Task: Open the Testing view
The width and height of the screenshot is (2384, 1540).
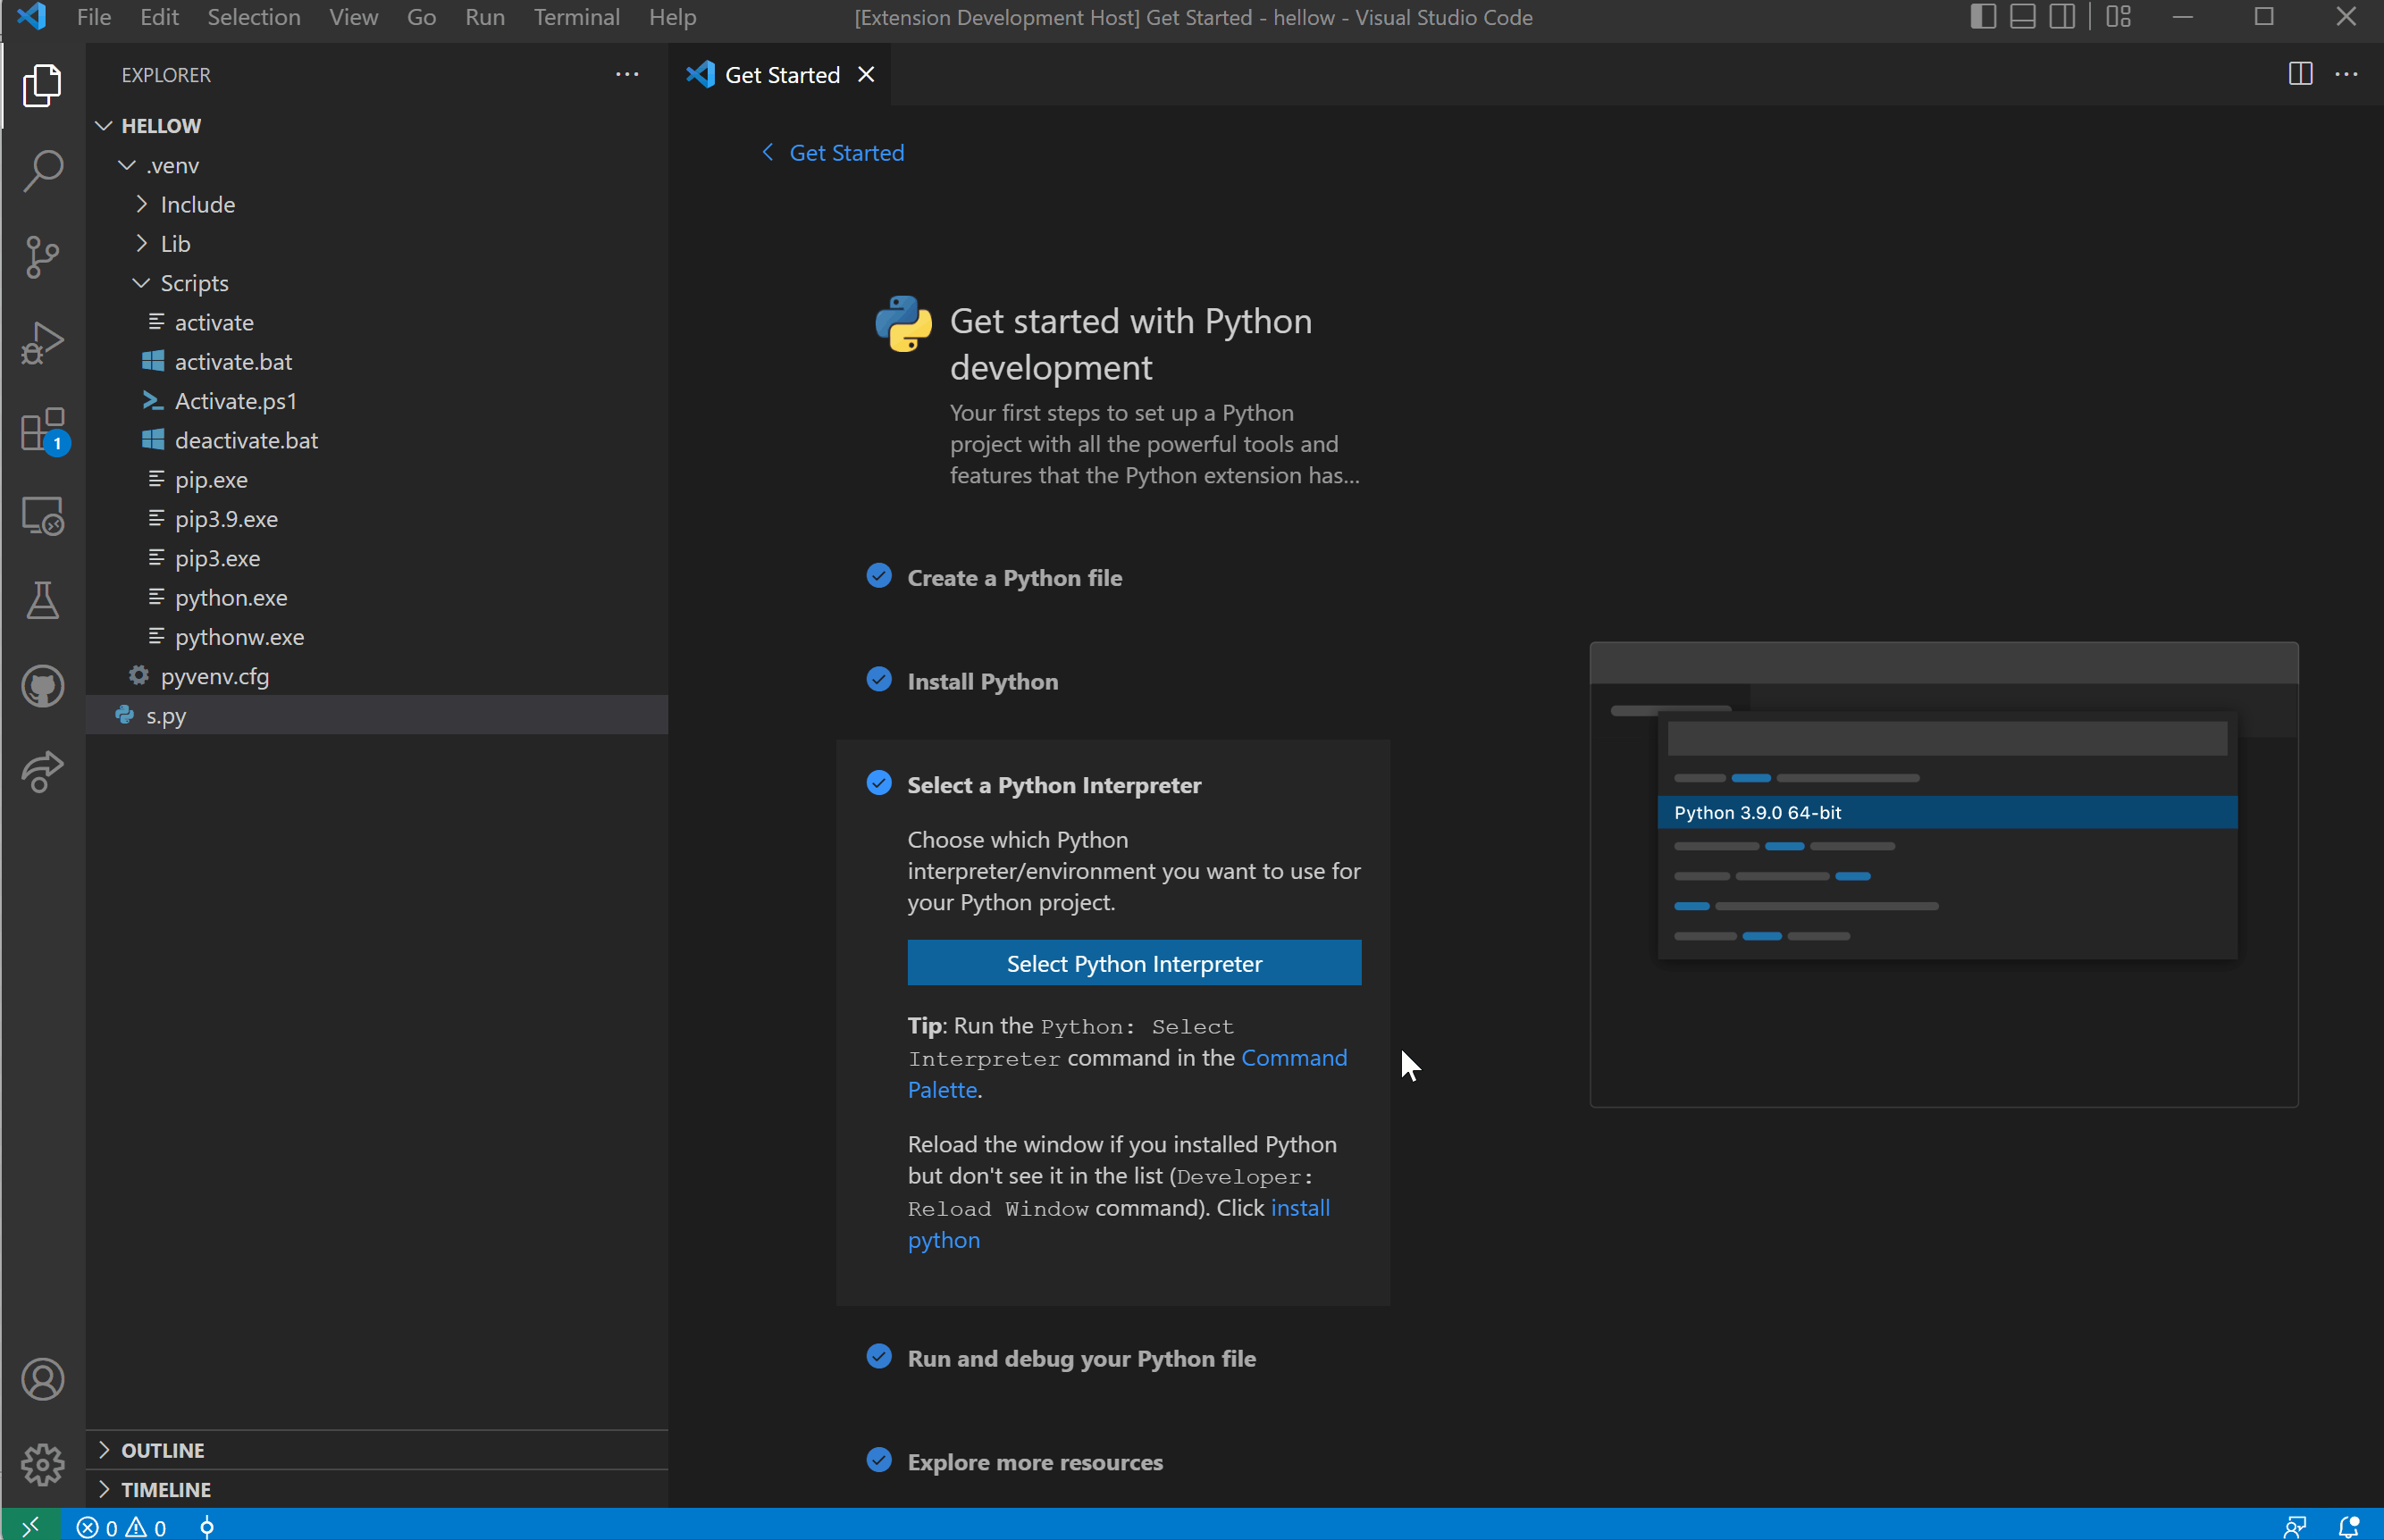Action: tap(42, 600)
